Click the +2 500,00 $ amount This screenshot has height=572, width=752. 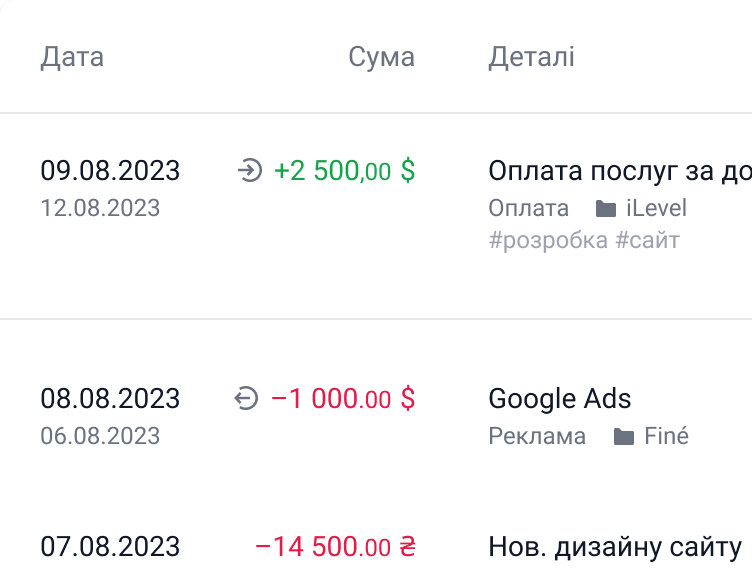pos(344,171)
